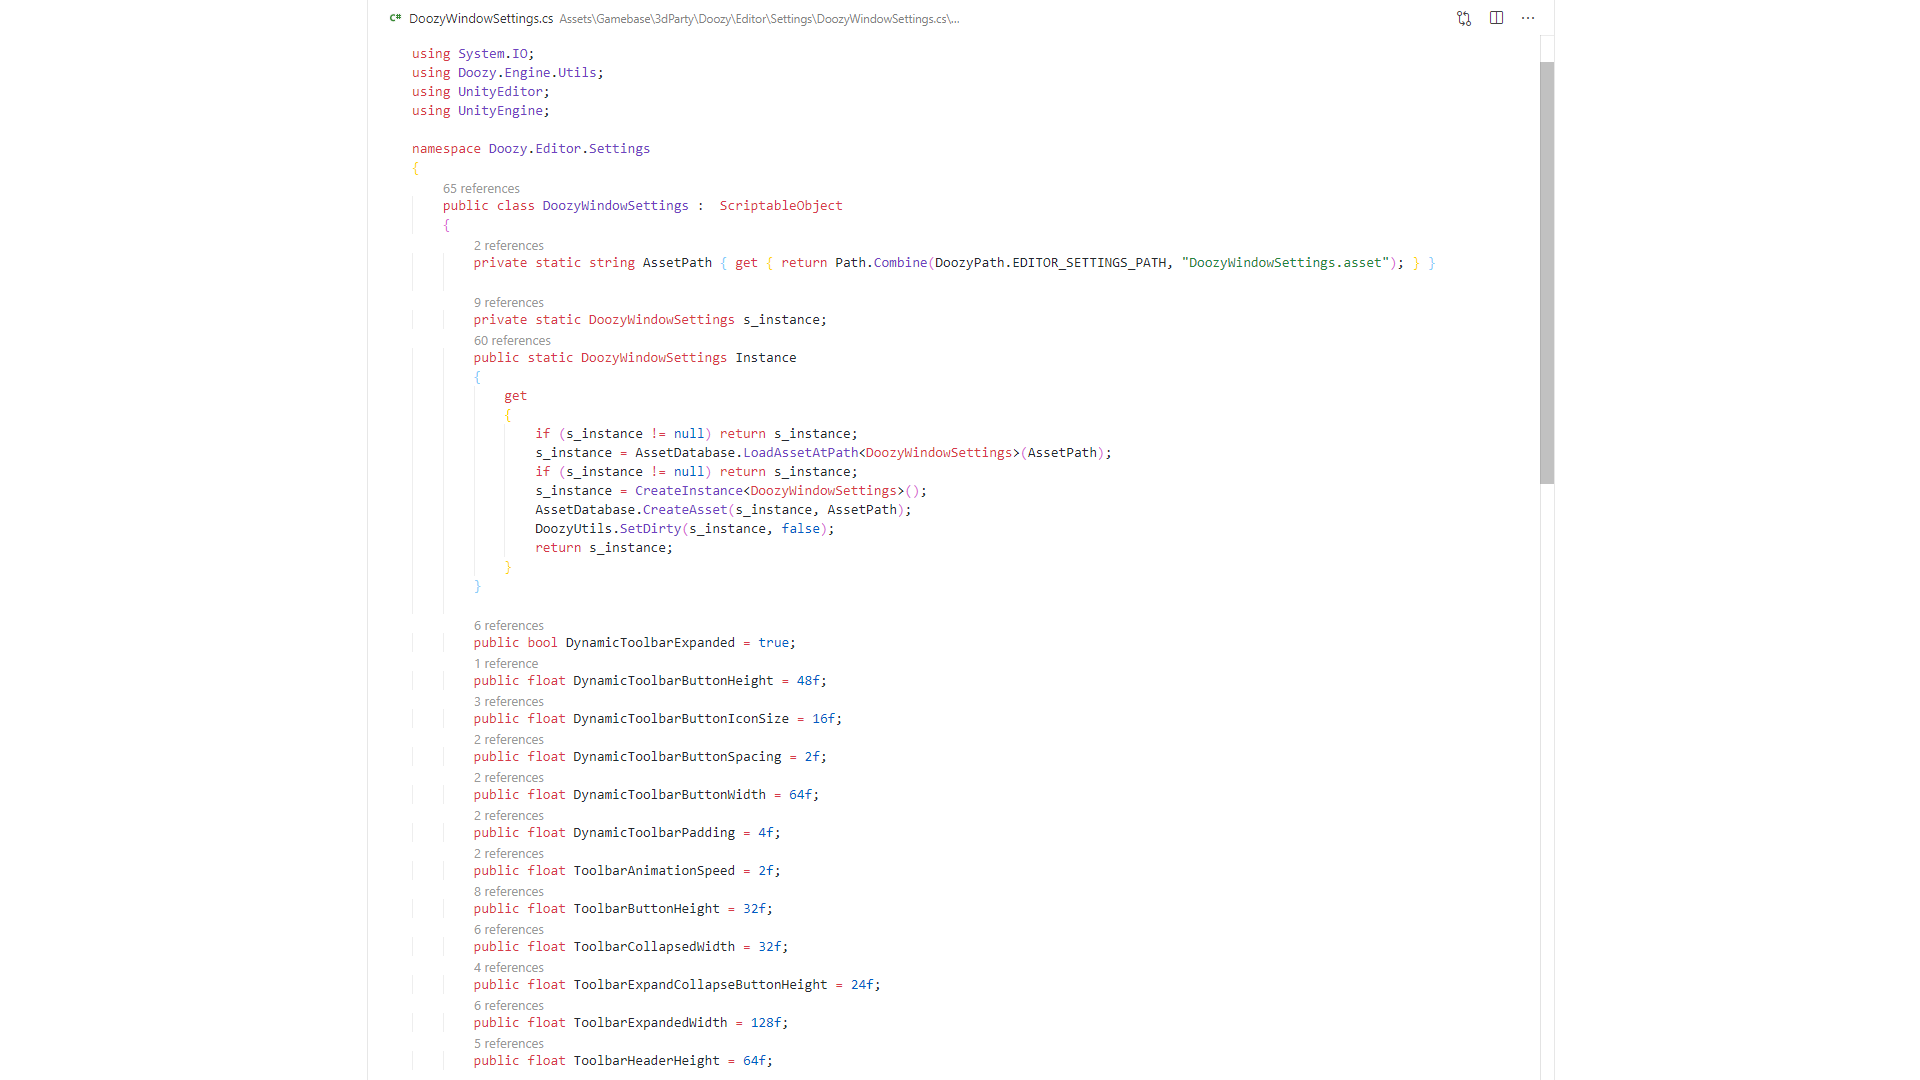This screenshot has height=1080, width=1920.
Task: Open '2 references' lens above ToolbarAnimationSpeed
Action: (x=509, y=854)
